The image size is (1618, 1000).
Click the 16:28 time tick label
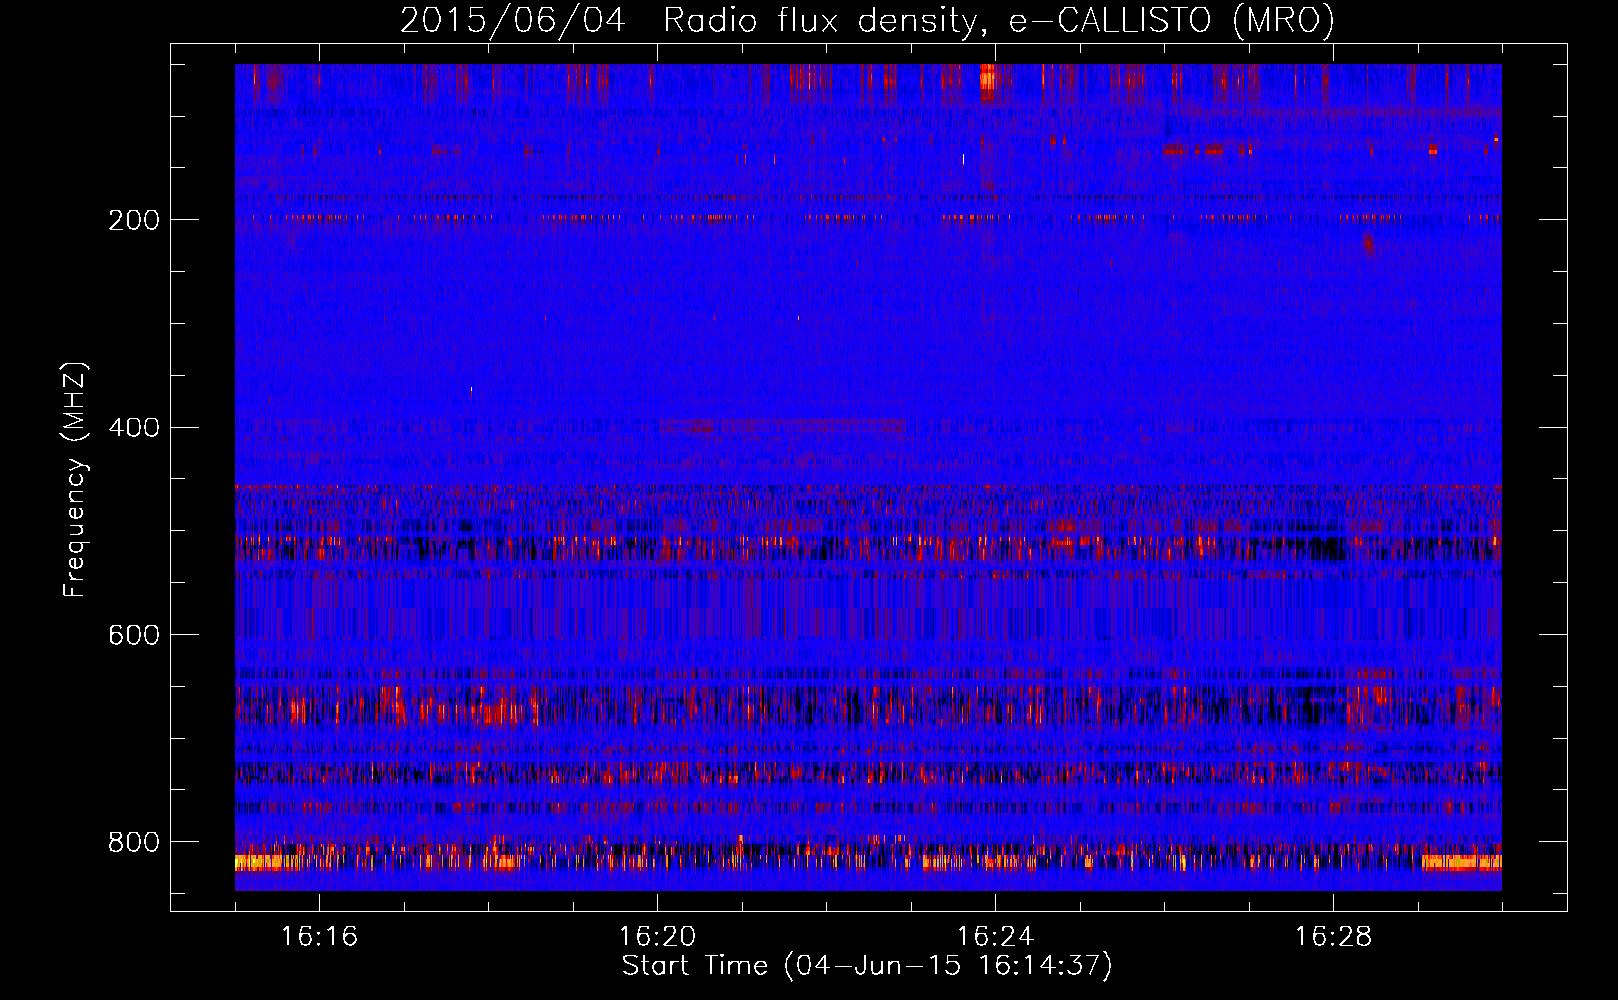click(x=1333, y=937)
